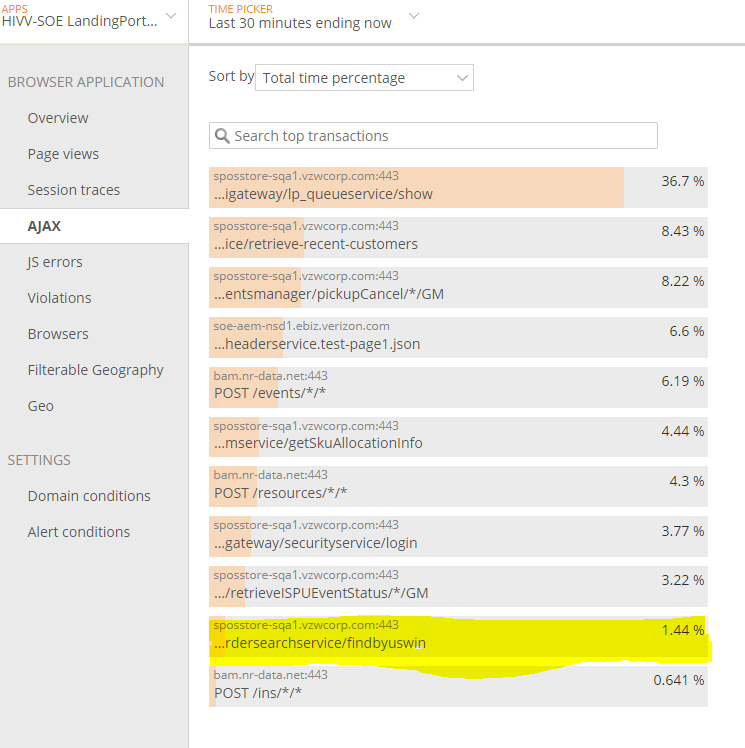Click the search magnifier icon
Screen dimensions: 745x748
click(222, 136)
